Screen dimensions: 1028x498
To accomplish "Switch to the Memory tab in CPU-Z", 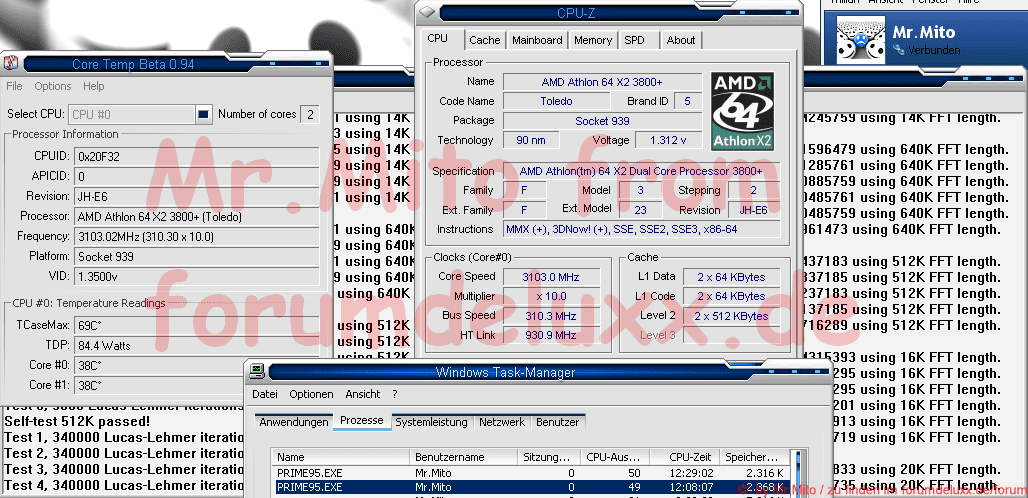I will point(593,40).
